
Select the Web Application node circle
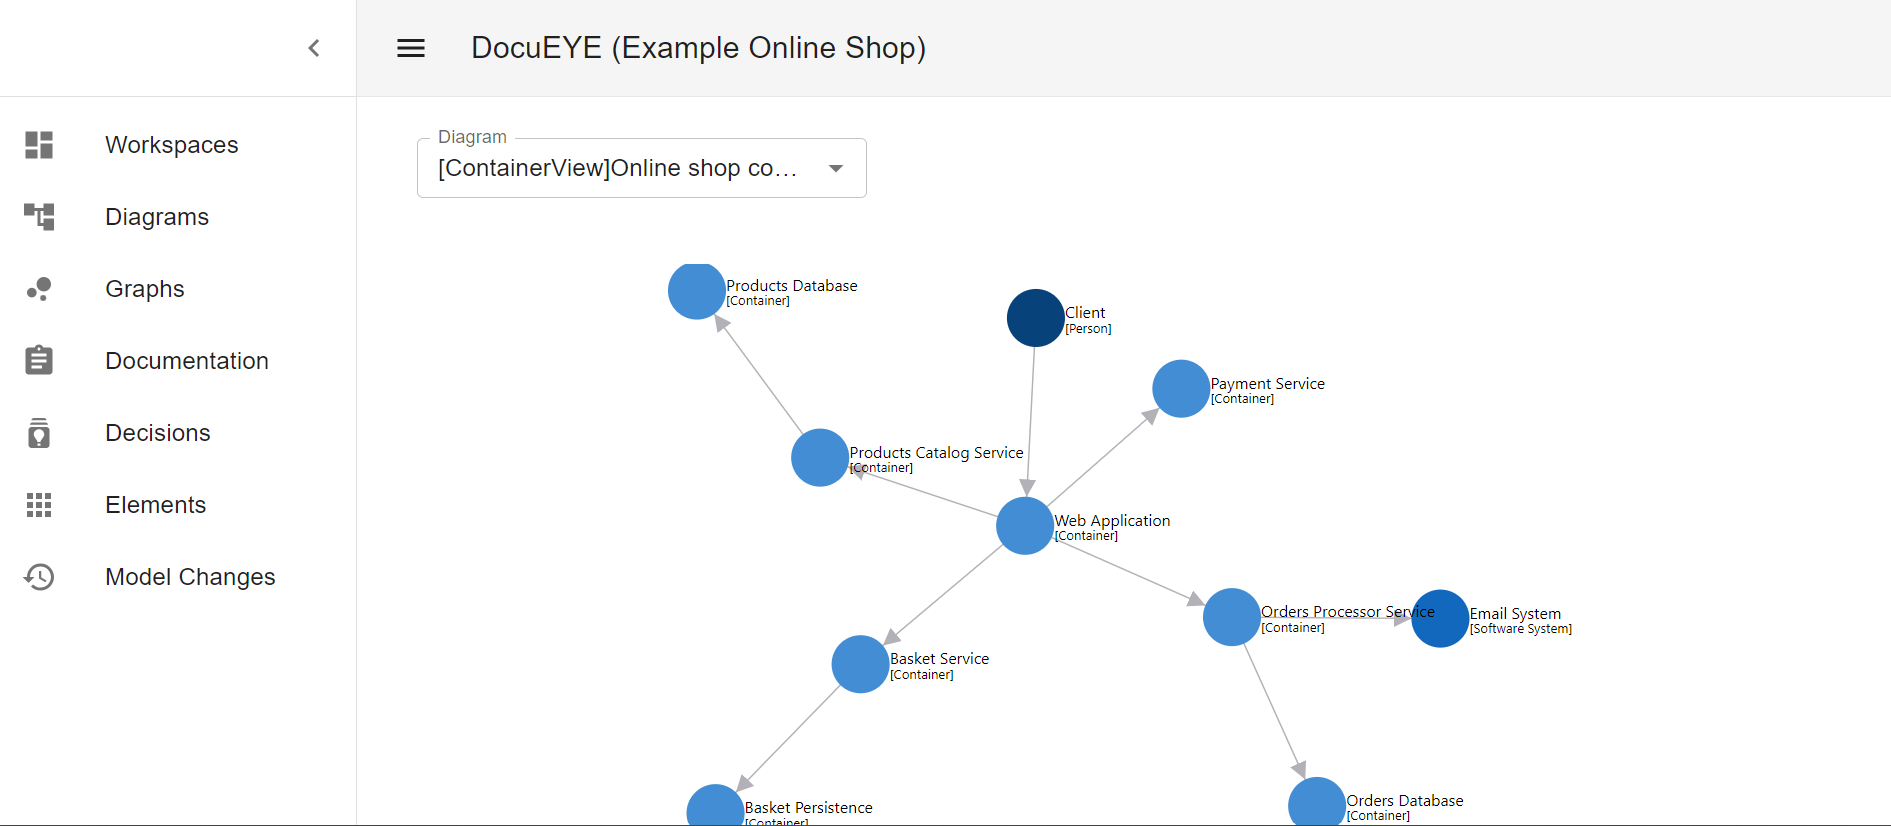[1024, 526]
